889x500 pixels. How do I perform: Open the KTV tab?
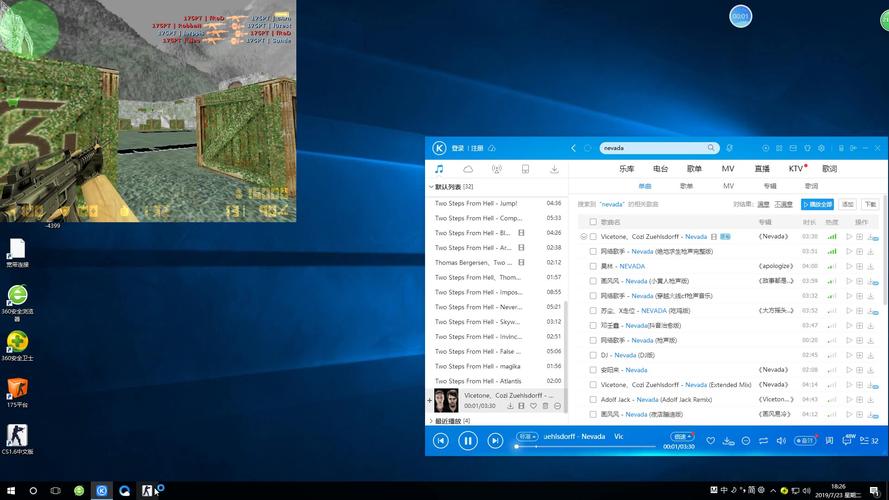pyautogui.click(x=796, y=169)
